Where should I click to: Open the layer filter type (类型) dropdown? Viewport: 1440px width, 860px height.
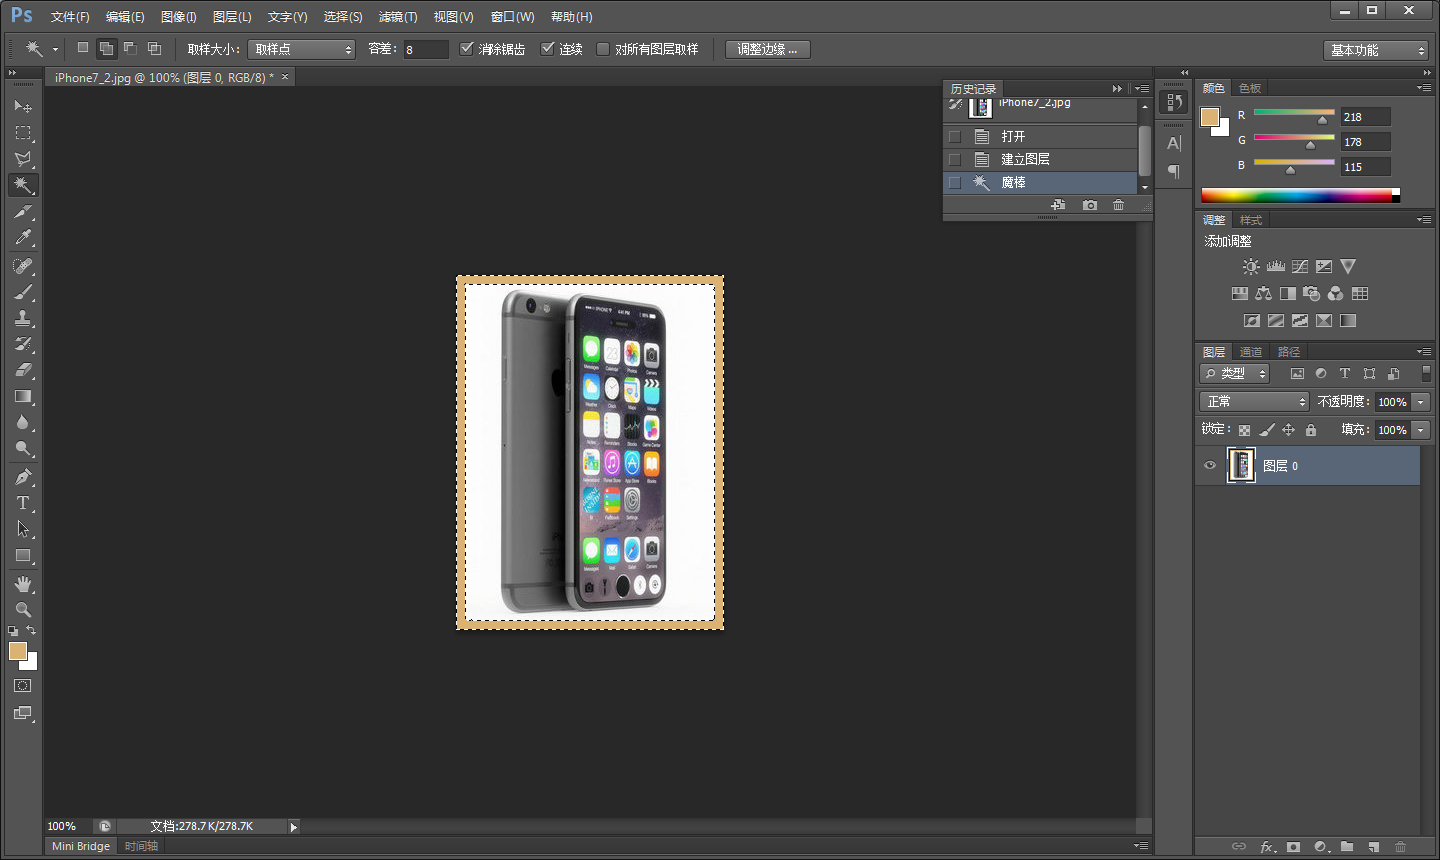click(1235, 373)
